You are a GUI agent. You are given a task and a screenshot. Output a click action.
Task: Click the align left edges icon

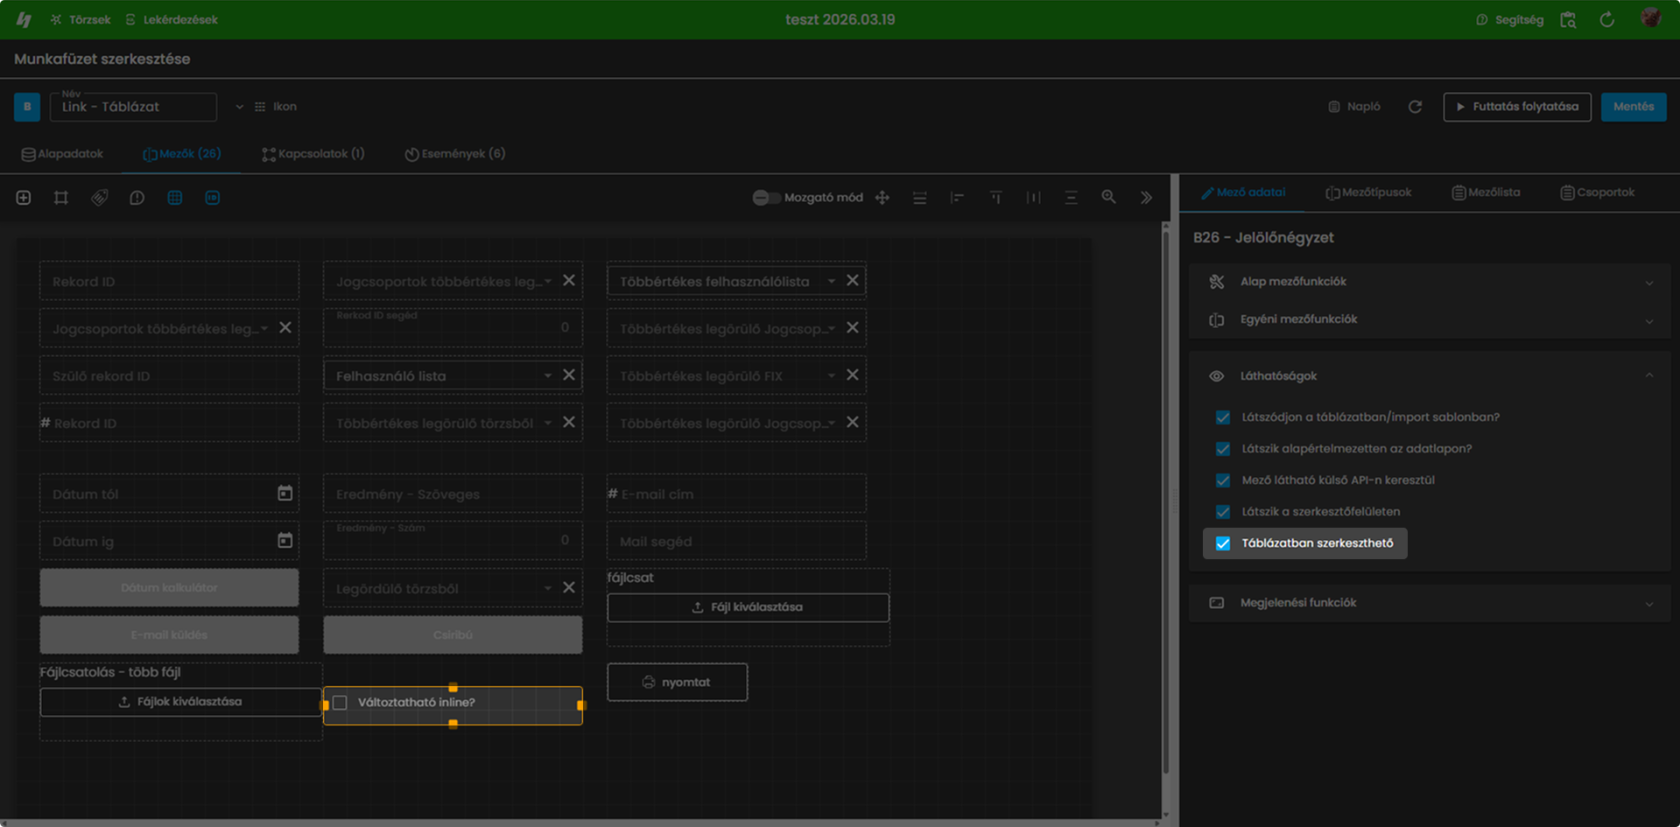(957, 198)
